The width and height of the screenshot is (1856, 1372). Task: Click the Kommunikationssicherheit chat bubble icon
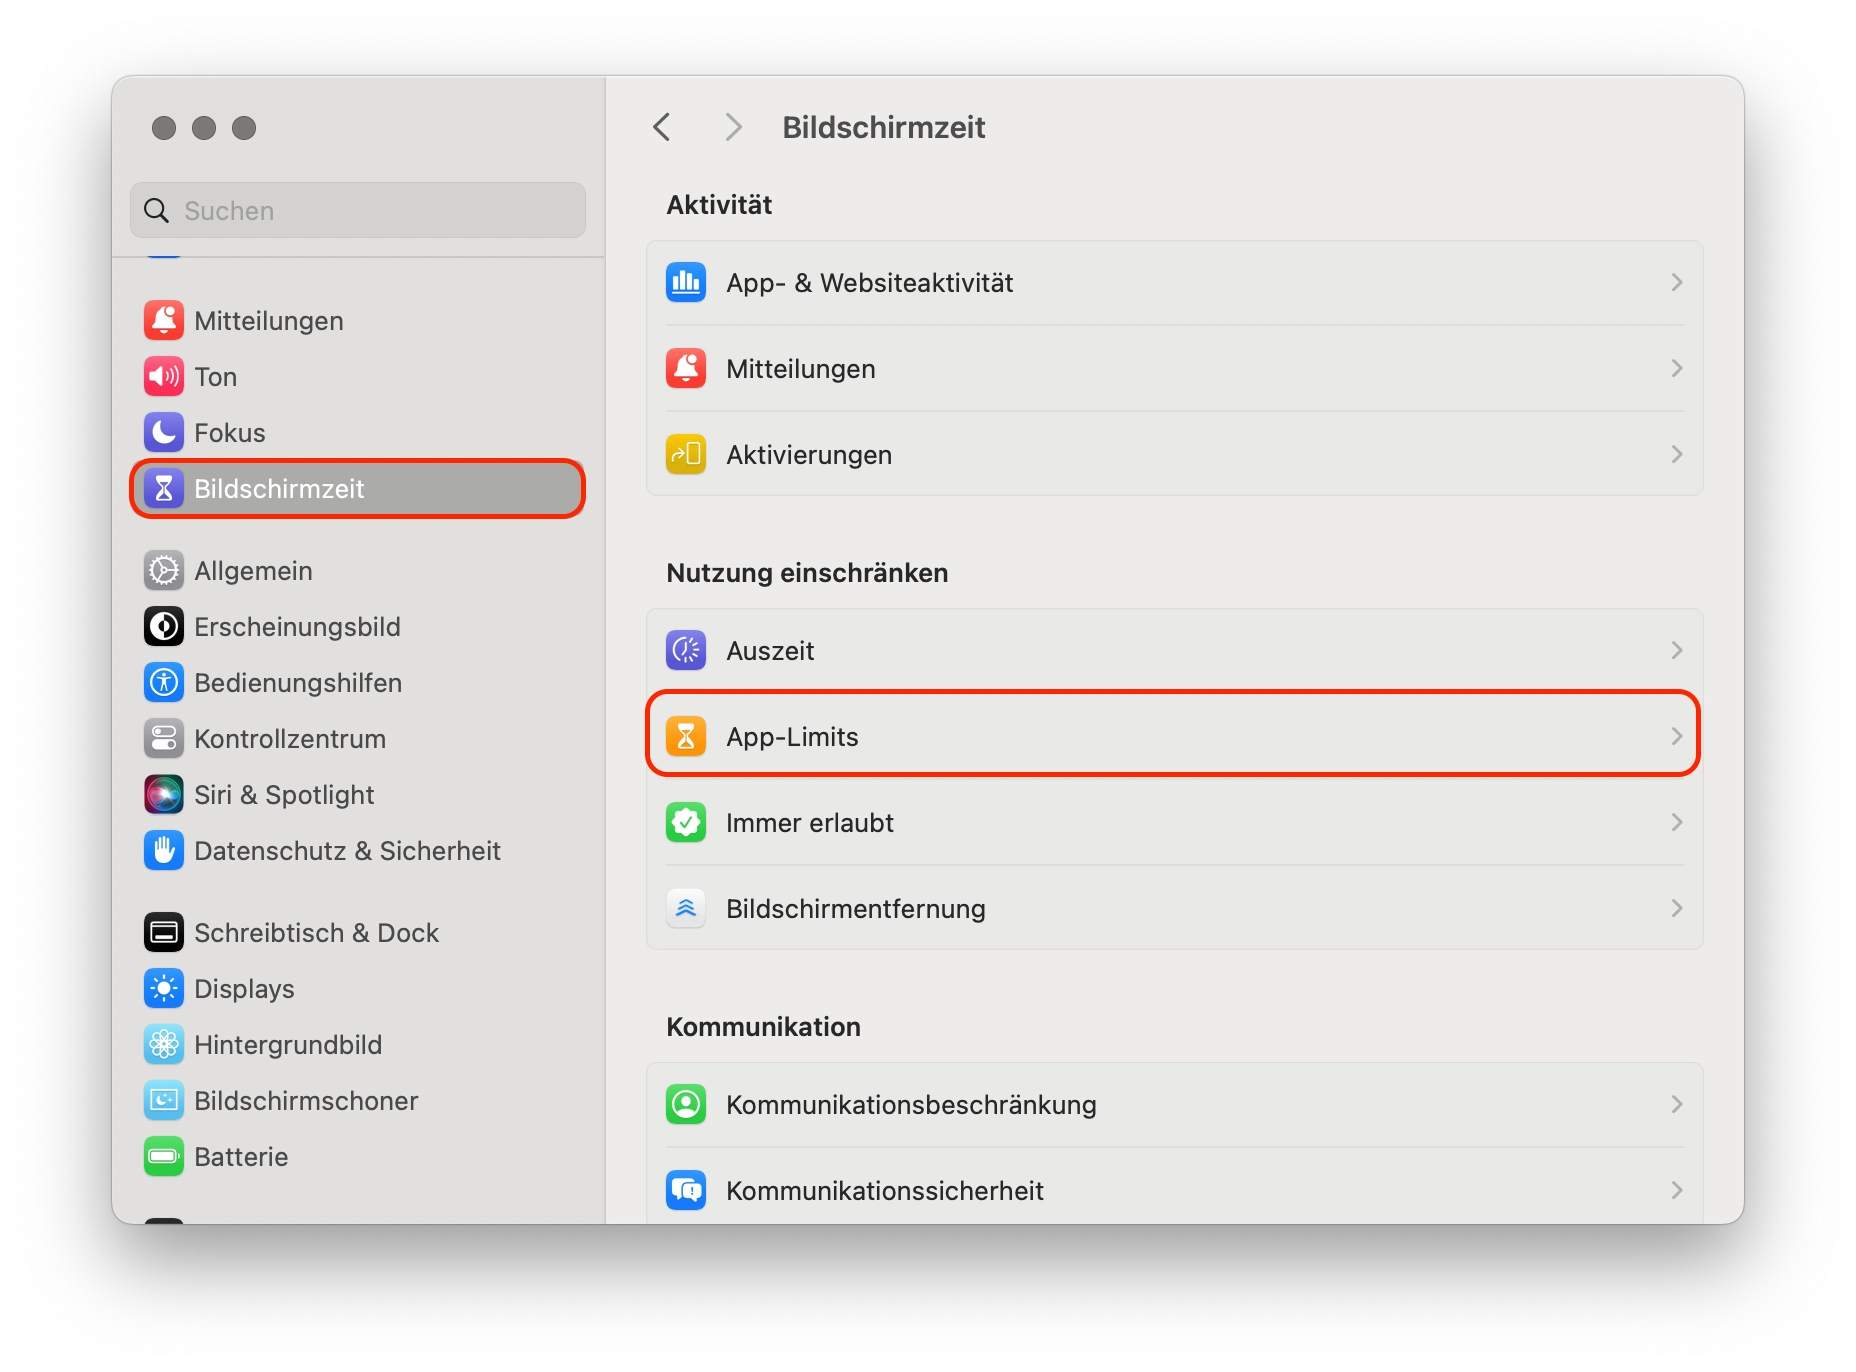point(686,1191)
